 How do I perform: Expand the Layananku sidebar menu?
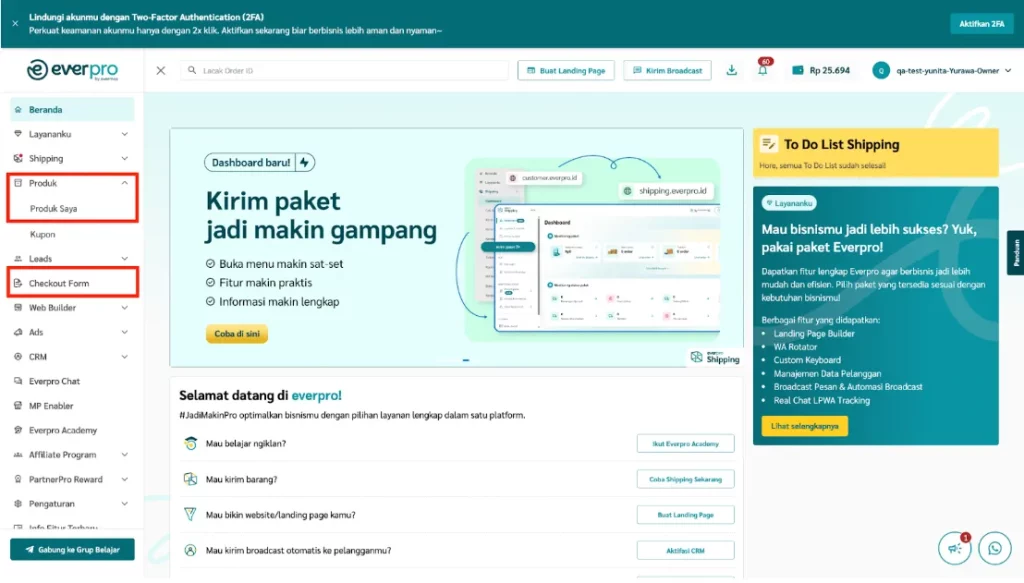(x=124, y=134)
